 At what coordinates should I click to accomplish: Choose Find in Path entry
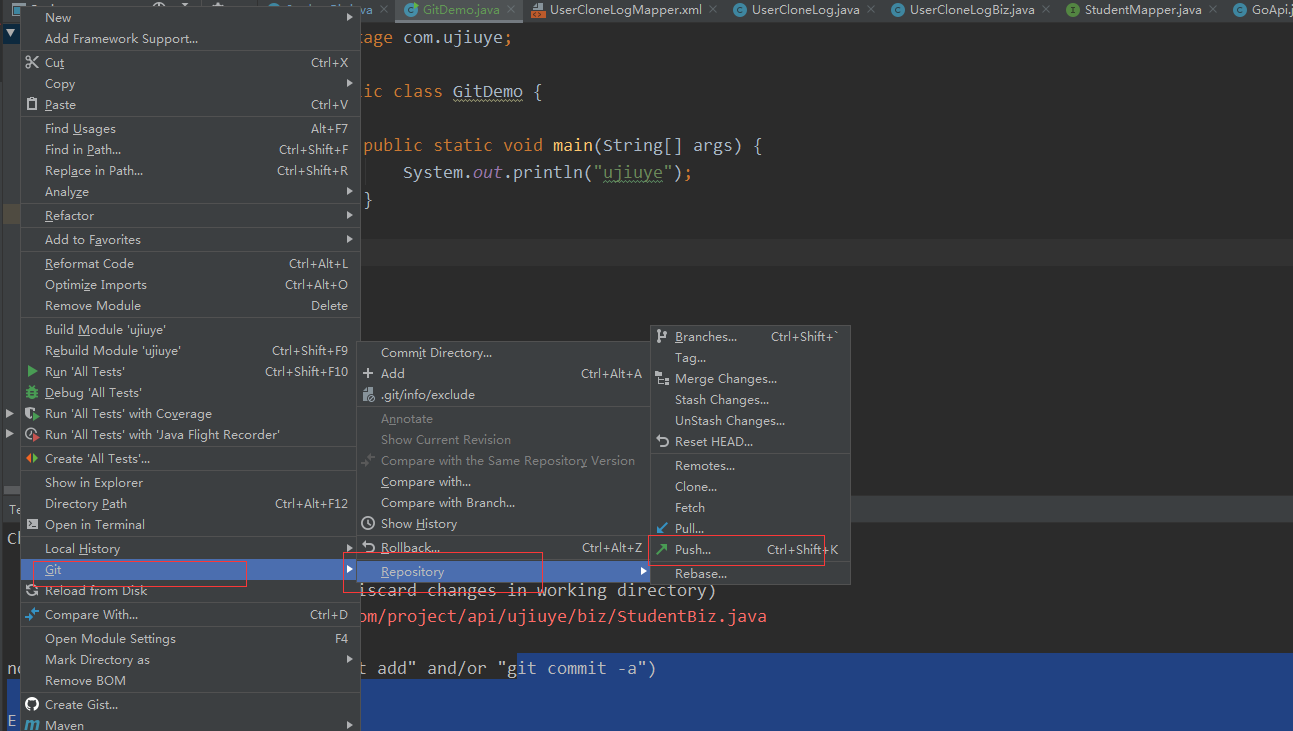coord(188,149)
